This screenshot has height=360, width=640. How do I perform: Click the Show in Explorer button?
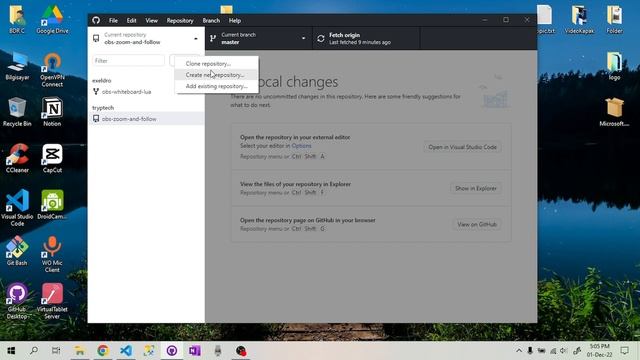click(x=476, y=188)
